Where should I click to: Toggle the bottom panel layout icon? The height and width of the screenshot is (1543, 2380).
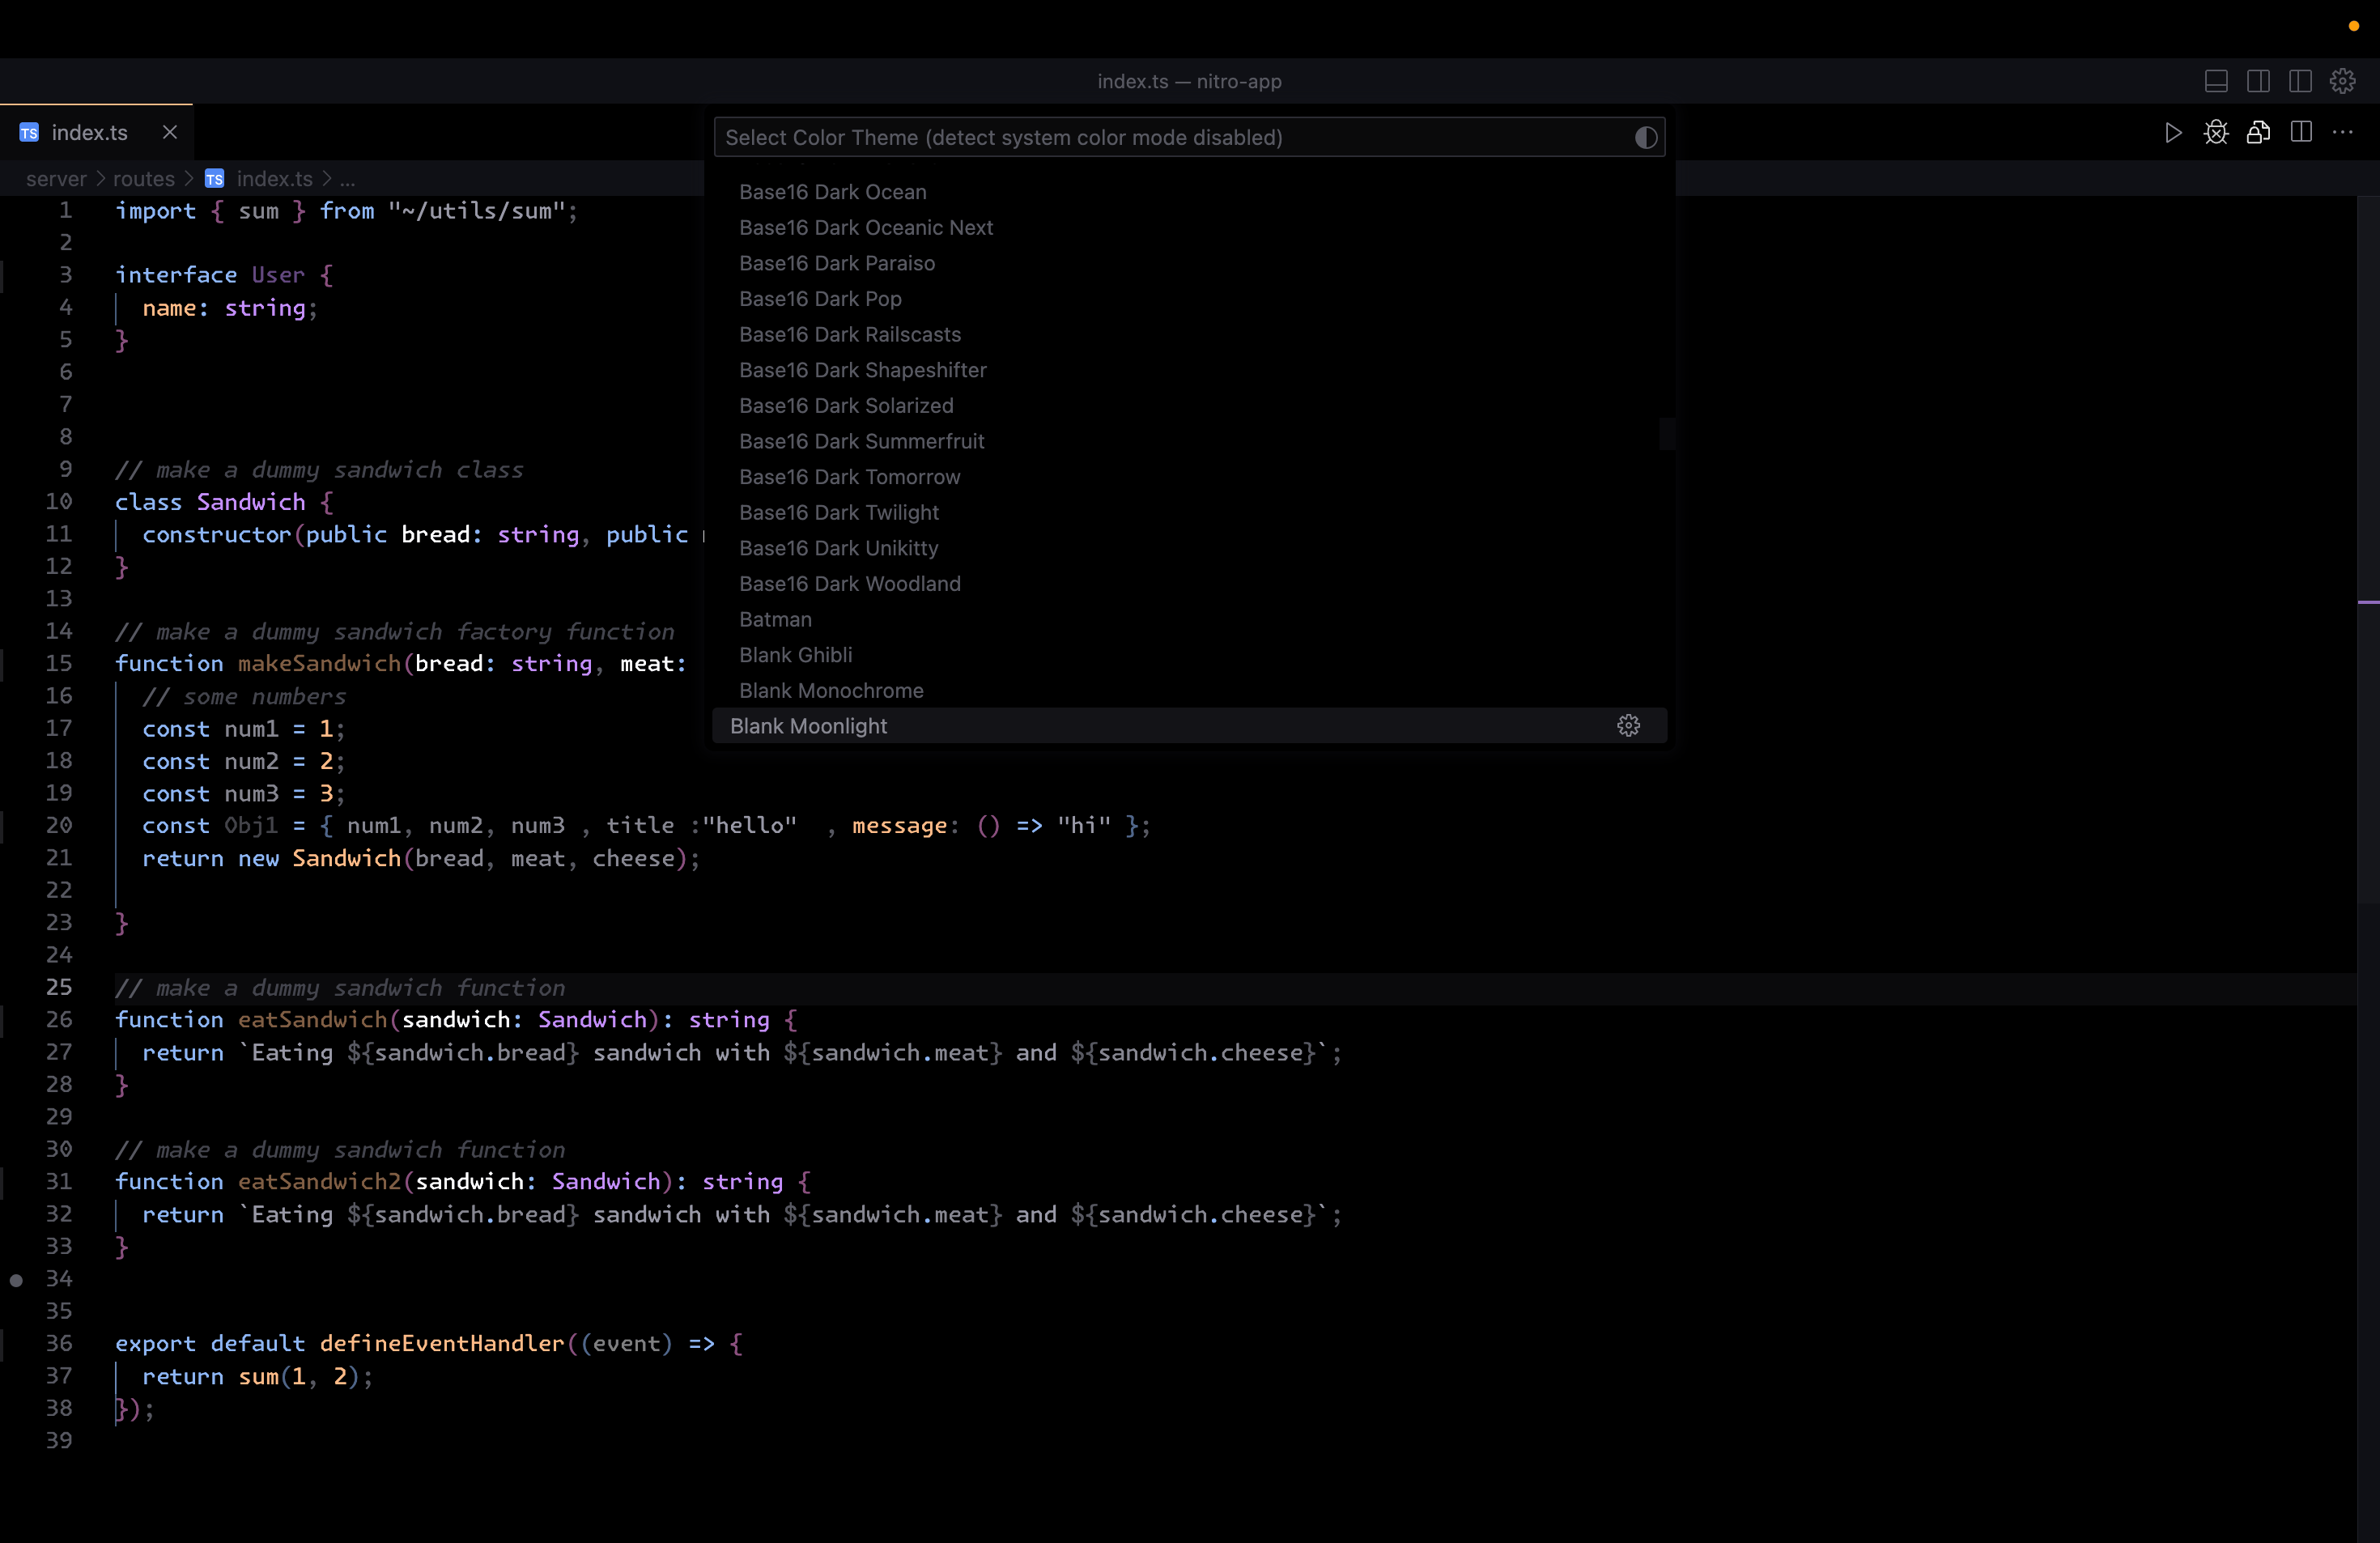coord(2216,81)
